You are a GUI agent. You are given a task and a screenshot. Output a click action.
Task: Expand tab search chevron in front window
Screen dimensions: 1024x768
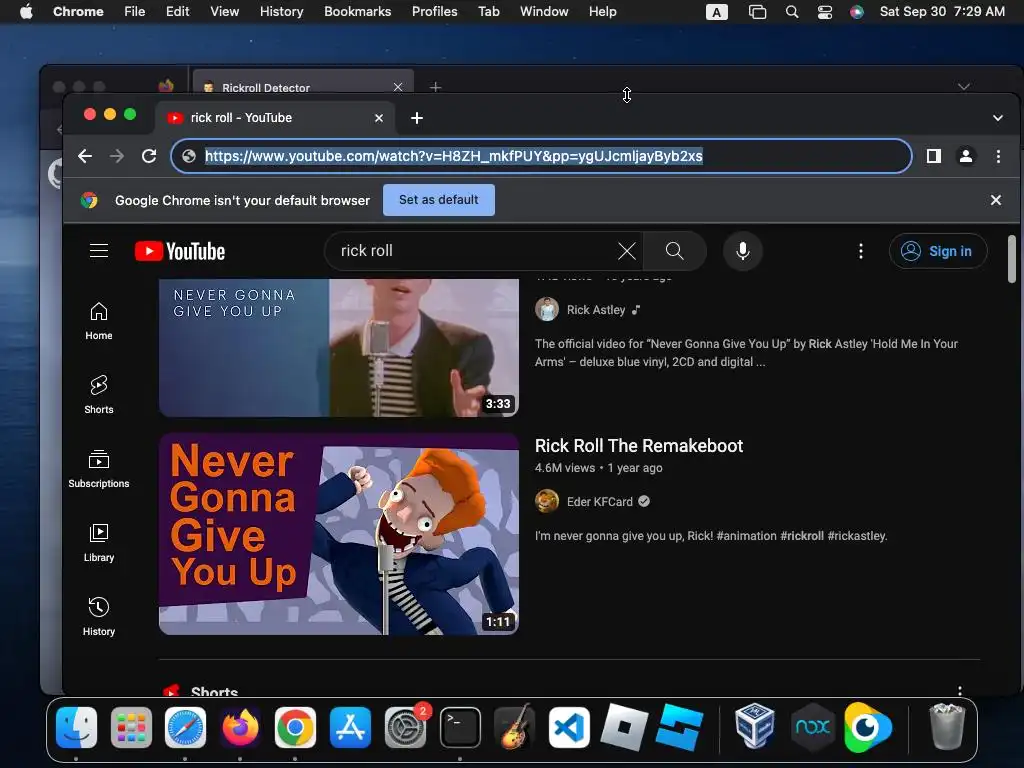pyautogui.click(x=997, y=118)
